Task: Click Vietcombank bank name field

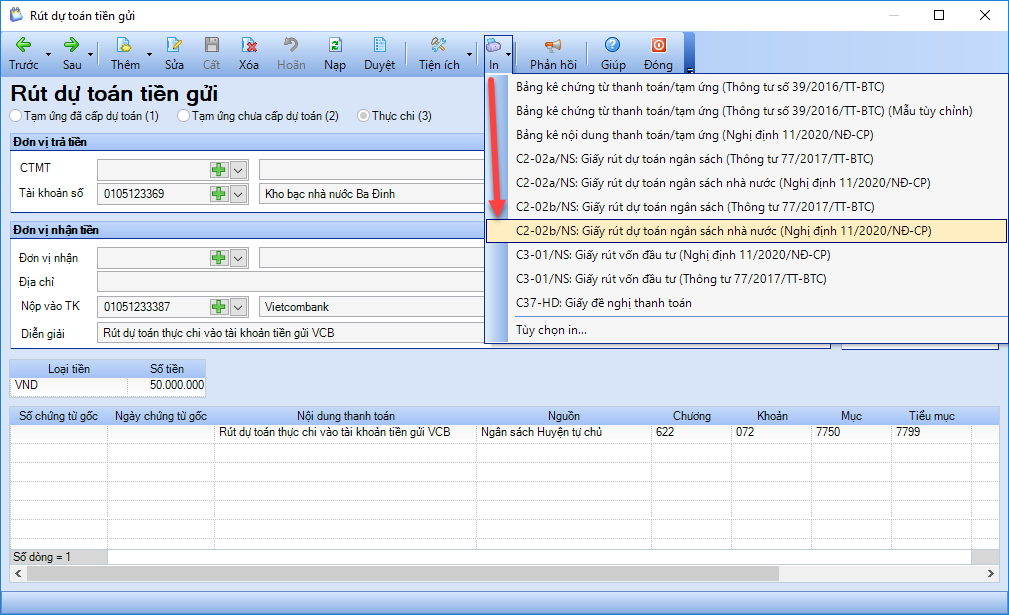Action: 371,307
